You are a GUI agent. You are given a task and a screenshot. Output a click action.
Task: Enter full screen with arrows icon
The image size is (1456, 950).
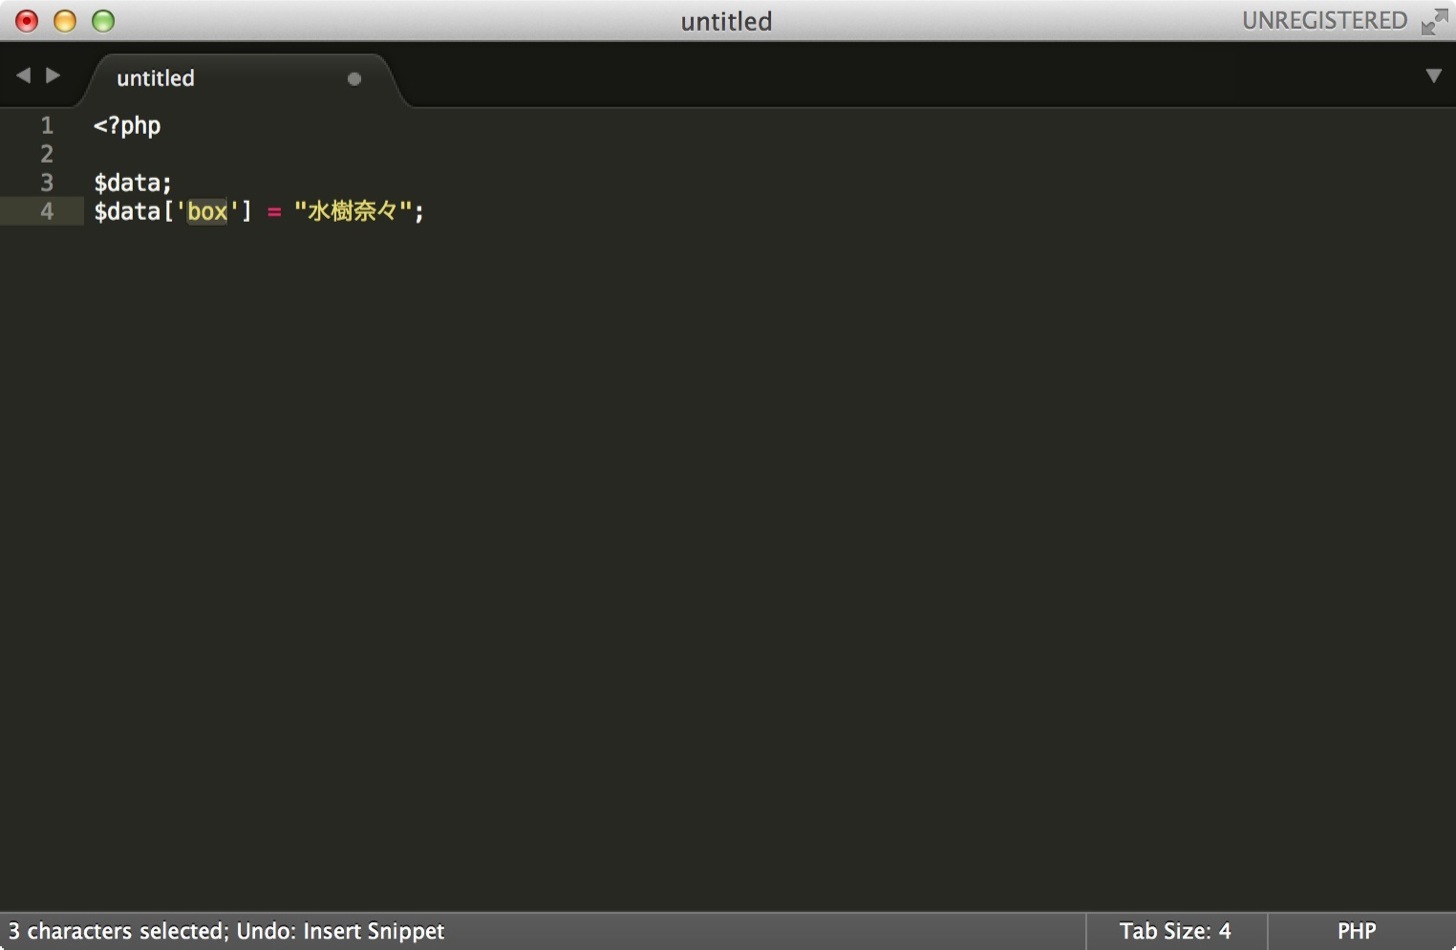pos(1434,21)
